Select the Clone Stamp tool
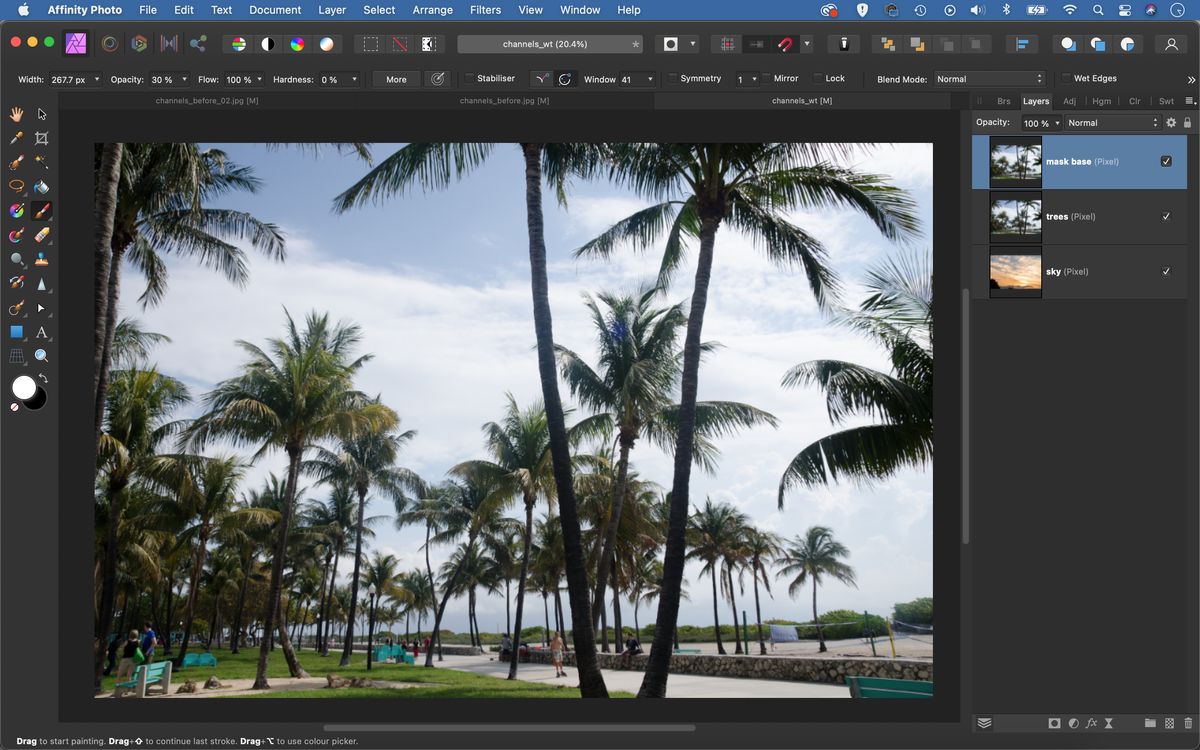 coord(41,258)
